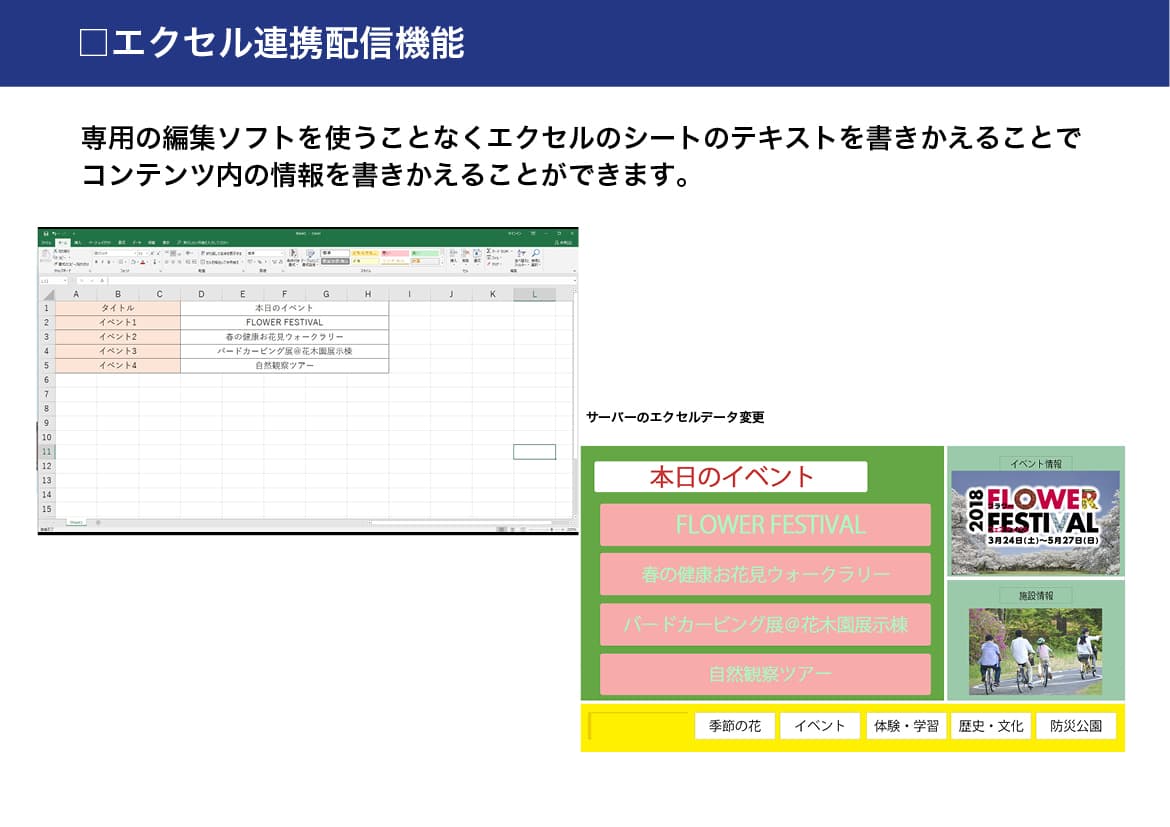The image size is (1170, 827).
Task: Open the Flower Festival 2018 thumbnail
Action: pyautogui.click(x=1036, y=522)
